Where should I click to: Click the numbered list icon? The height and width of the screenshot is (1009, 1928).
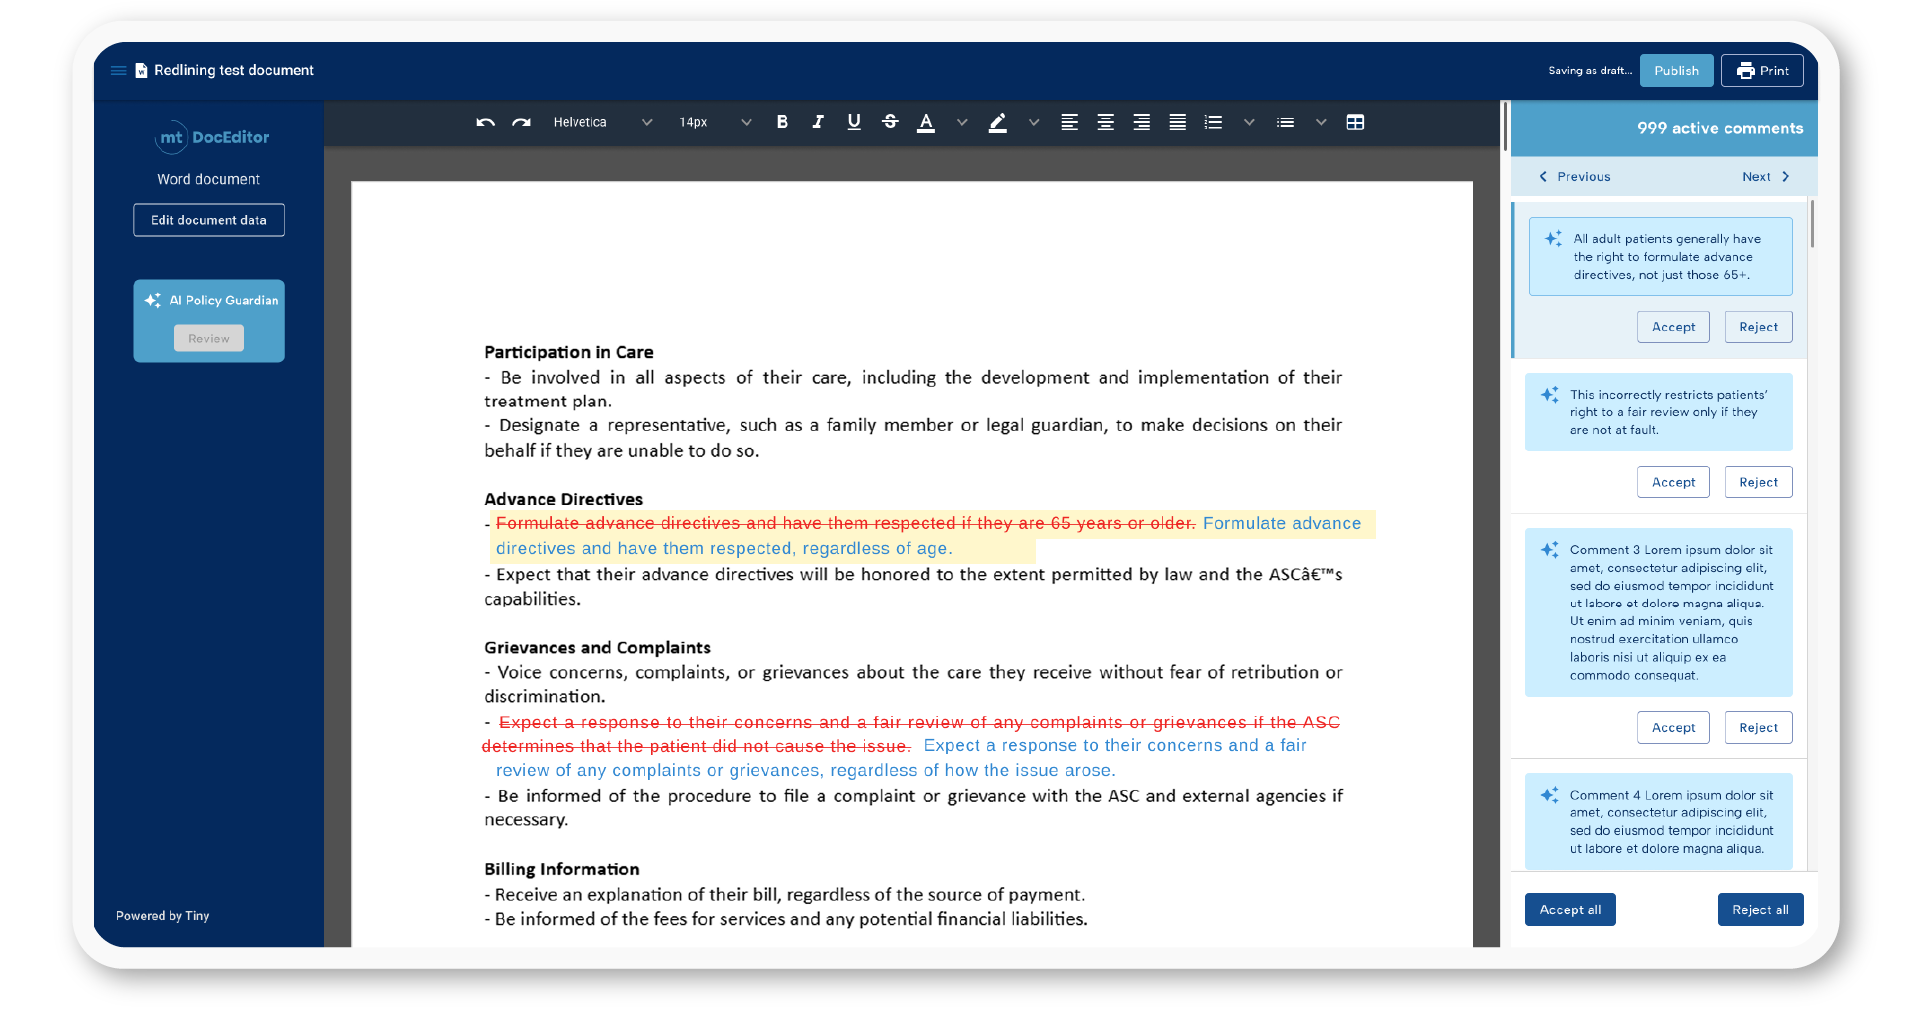[x=1213, y=122]
